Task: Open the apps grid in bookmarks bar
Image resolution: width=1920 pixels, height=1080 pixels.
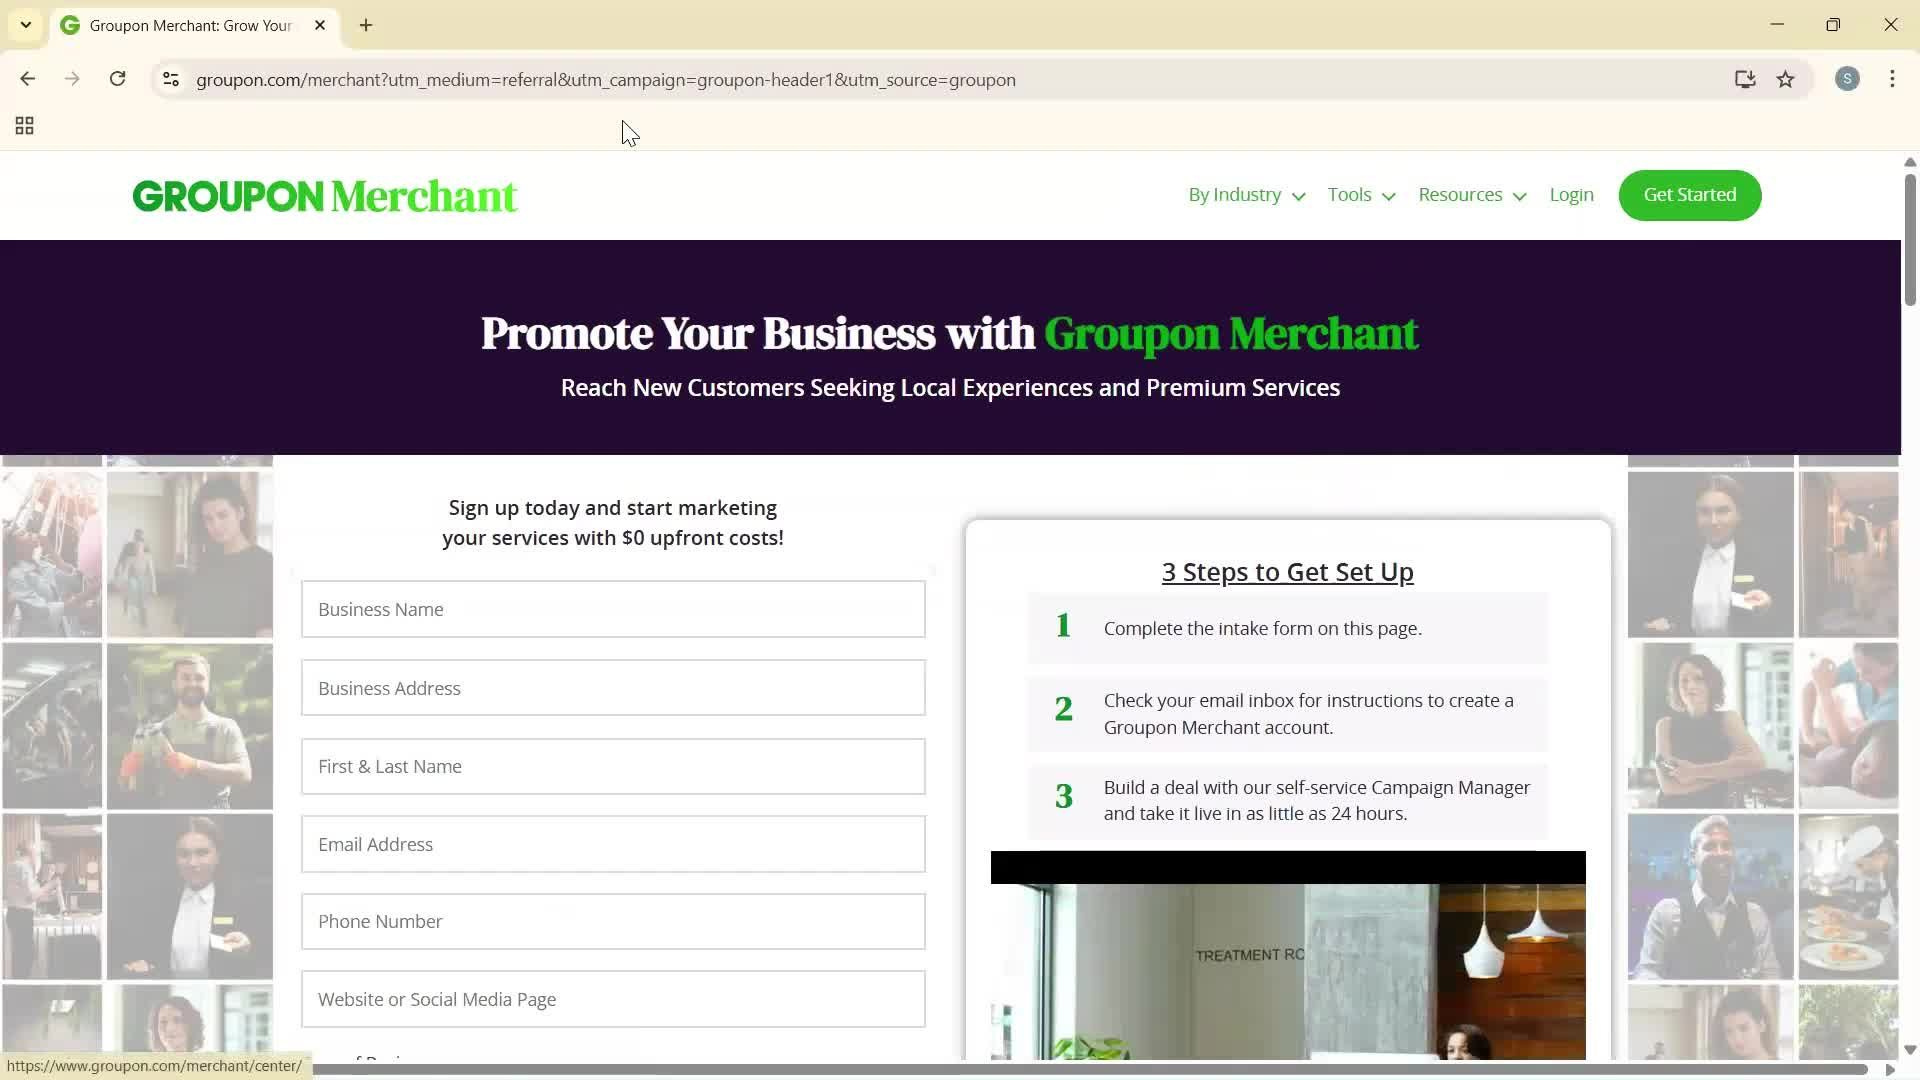Action: click(25, 126)
